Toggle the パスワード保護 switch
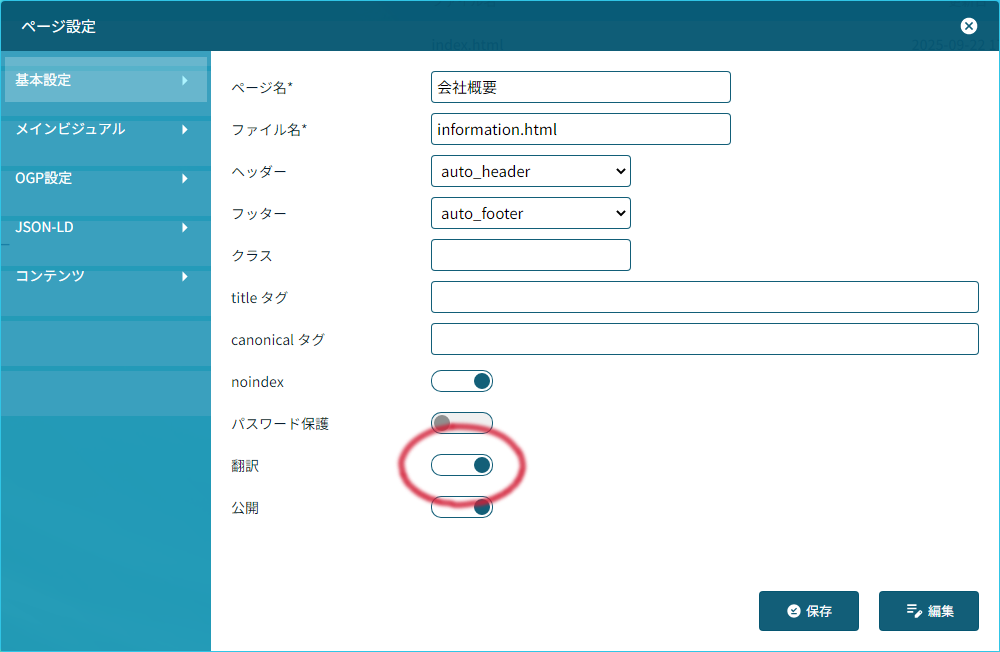This screenshot has width=1000, height=652. [462, 423]
